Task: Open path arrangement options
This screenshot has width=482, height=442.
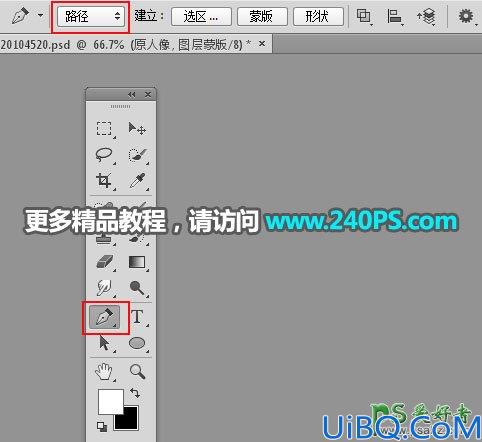Action: [x=426, y=16]
